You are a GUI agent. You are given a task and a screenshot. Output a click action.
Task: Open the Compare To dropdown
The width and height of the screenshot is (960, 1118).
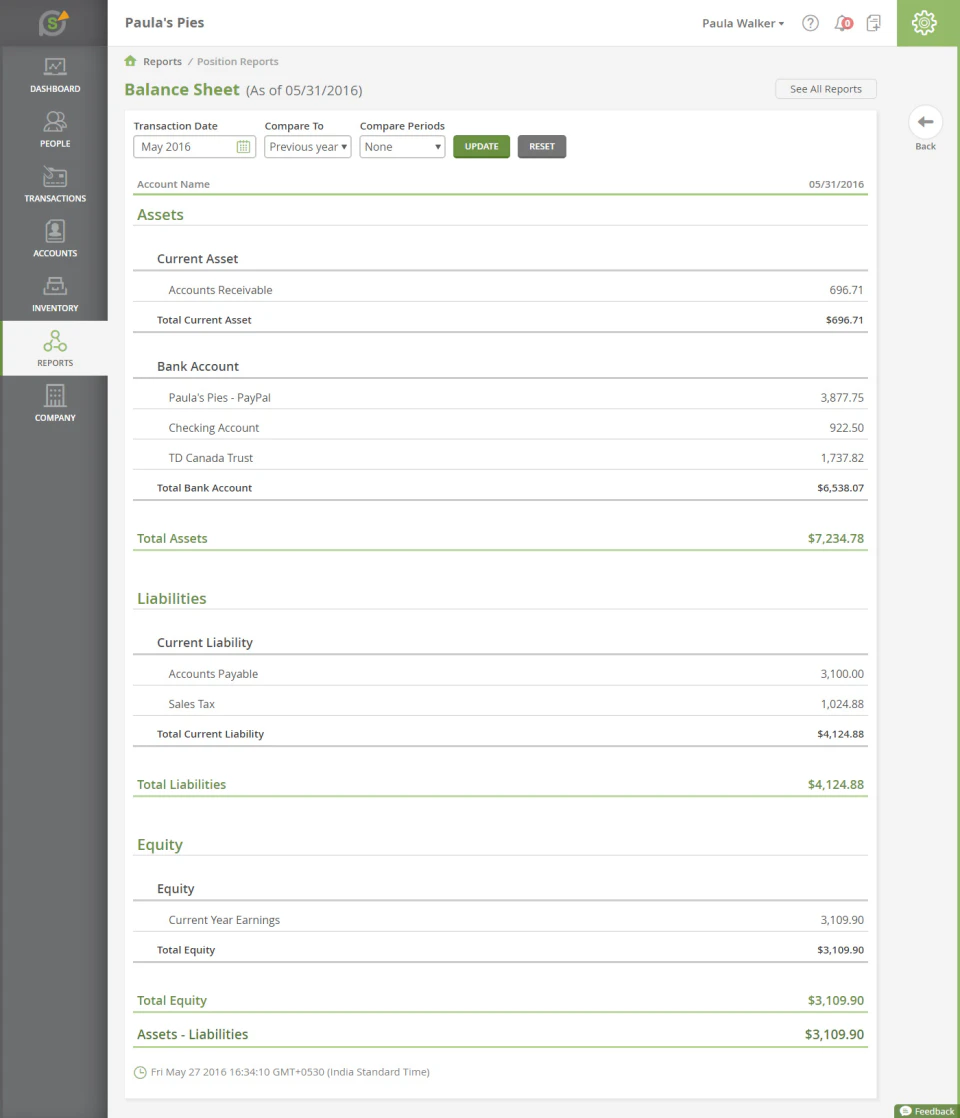pyautogui.click(x=307, y=146)
